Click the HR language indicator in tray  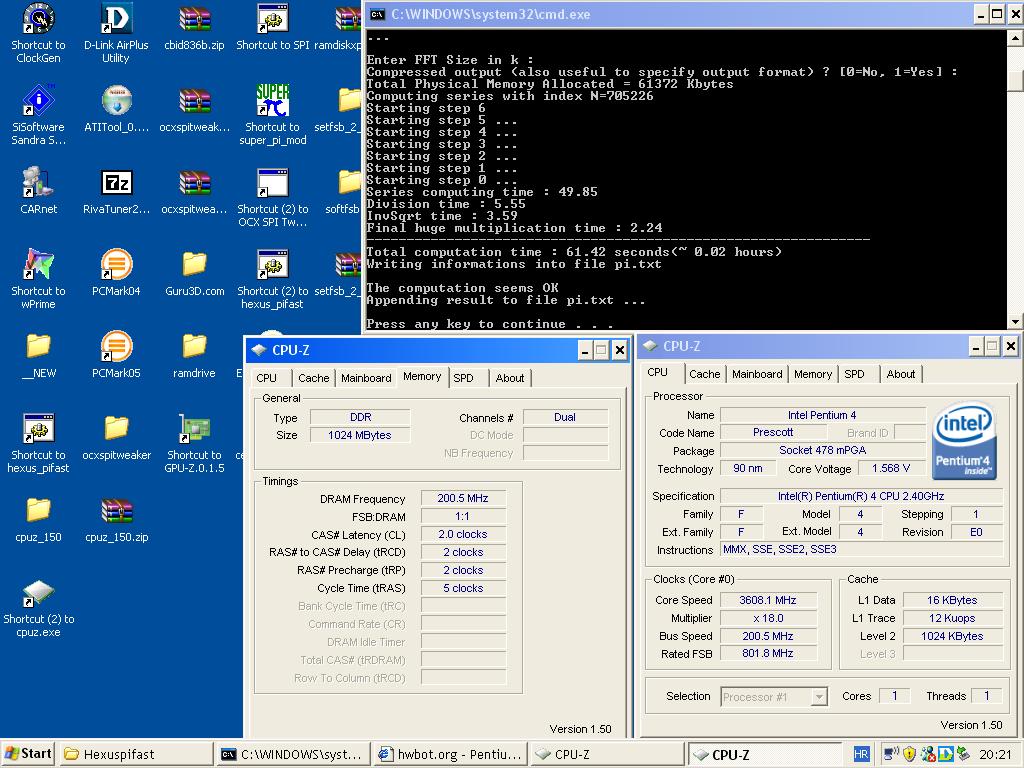[861, 754]
